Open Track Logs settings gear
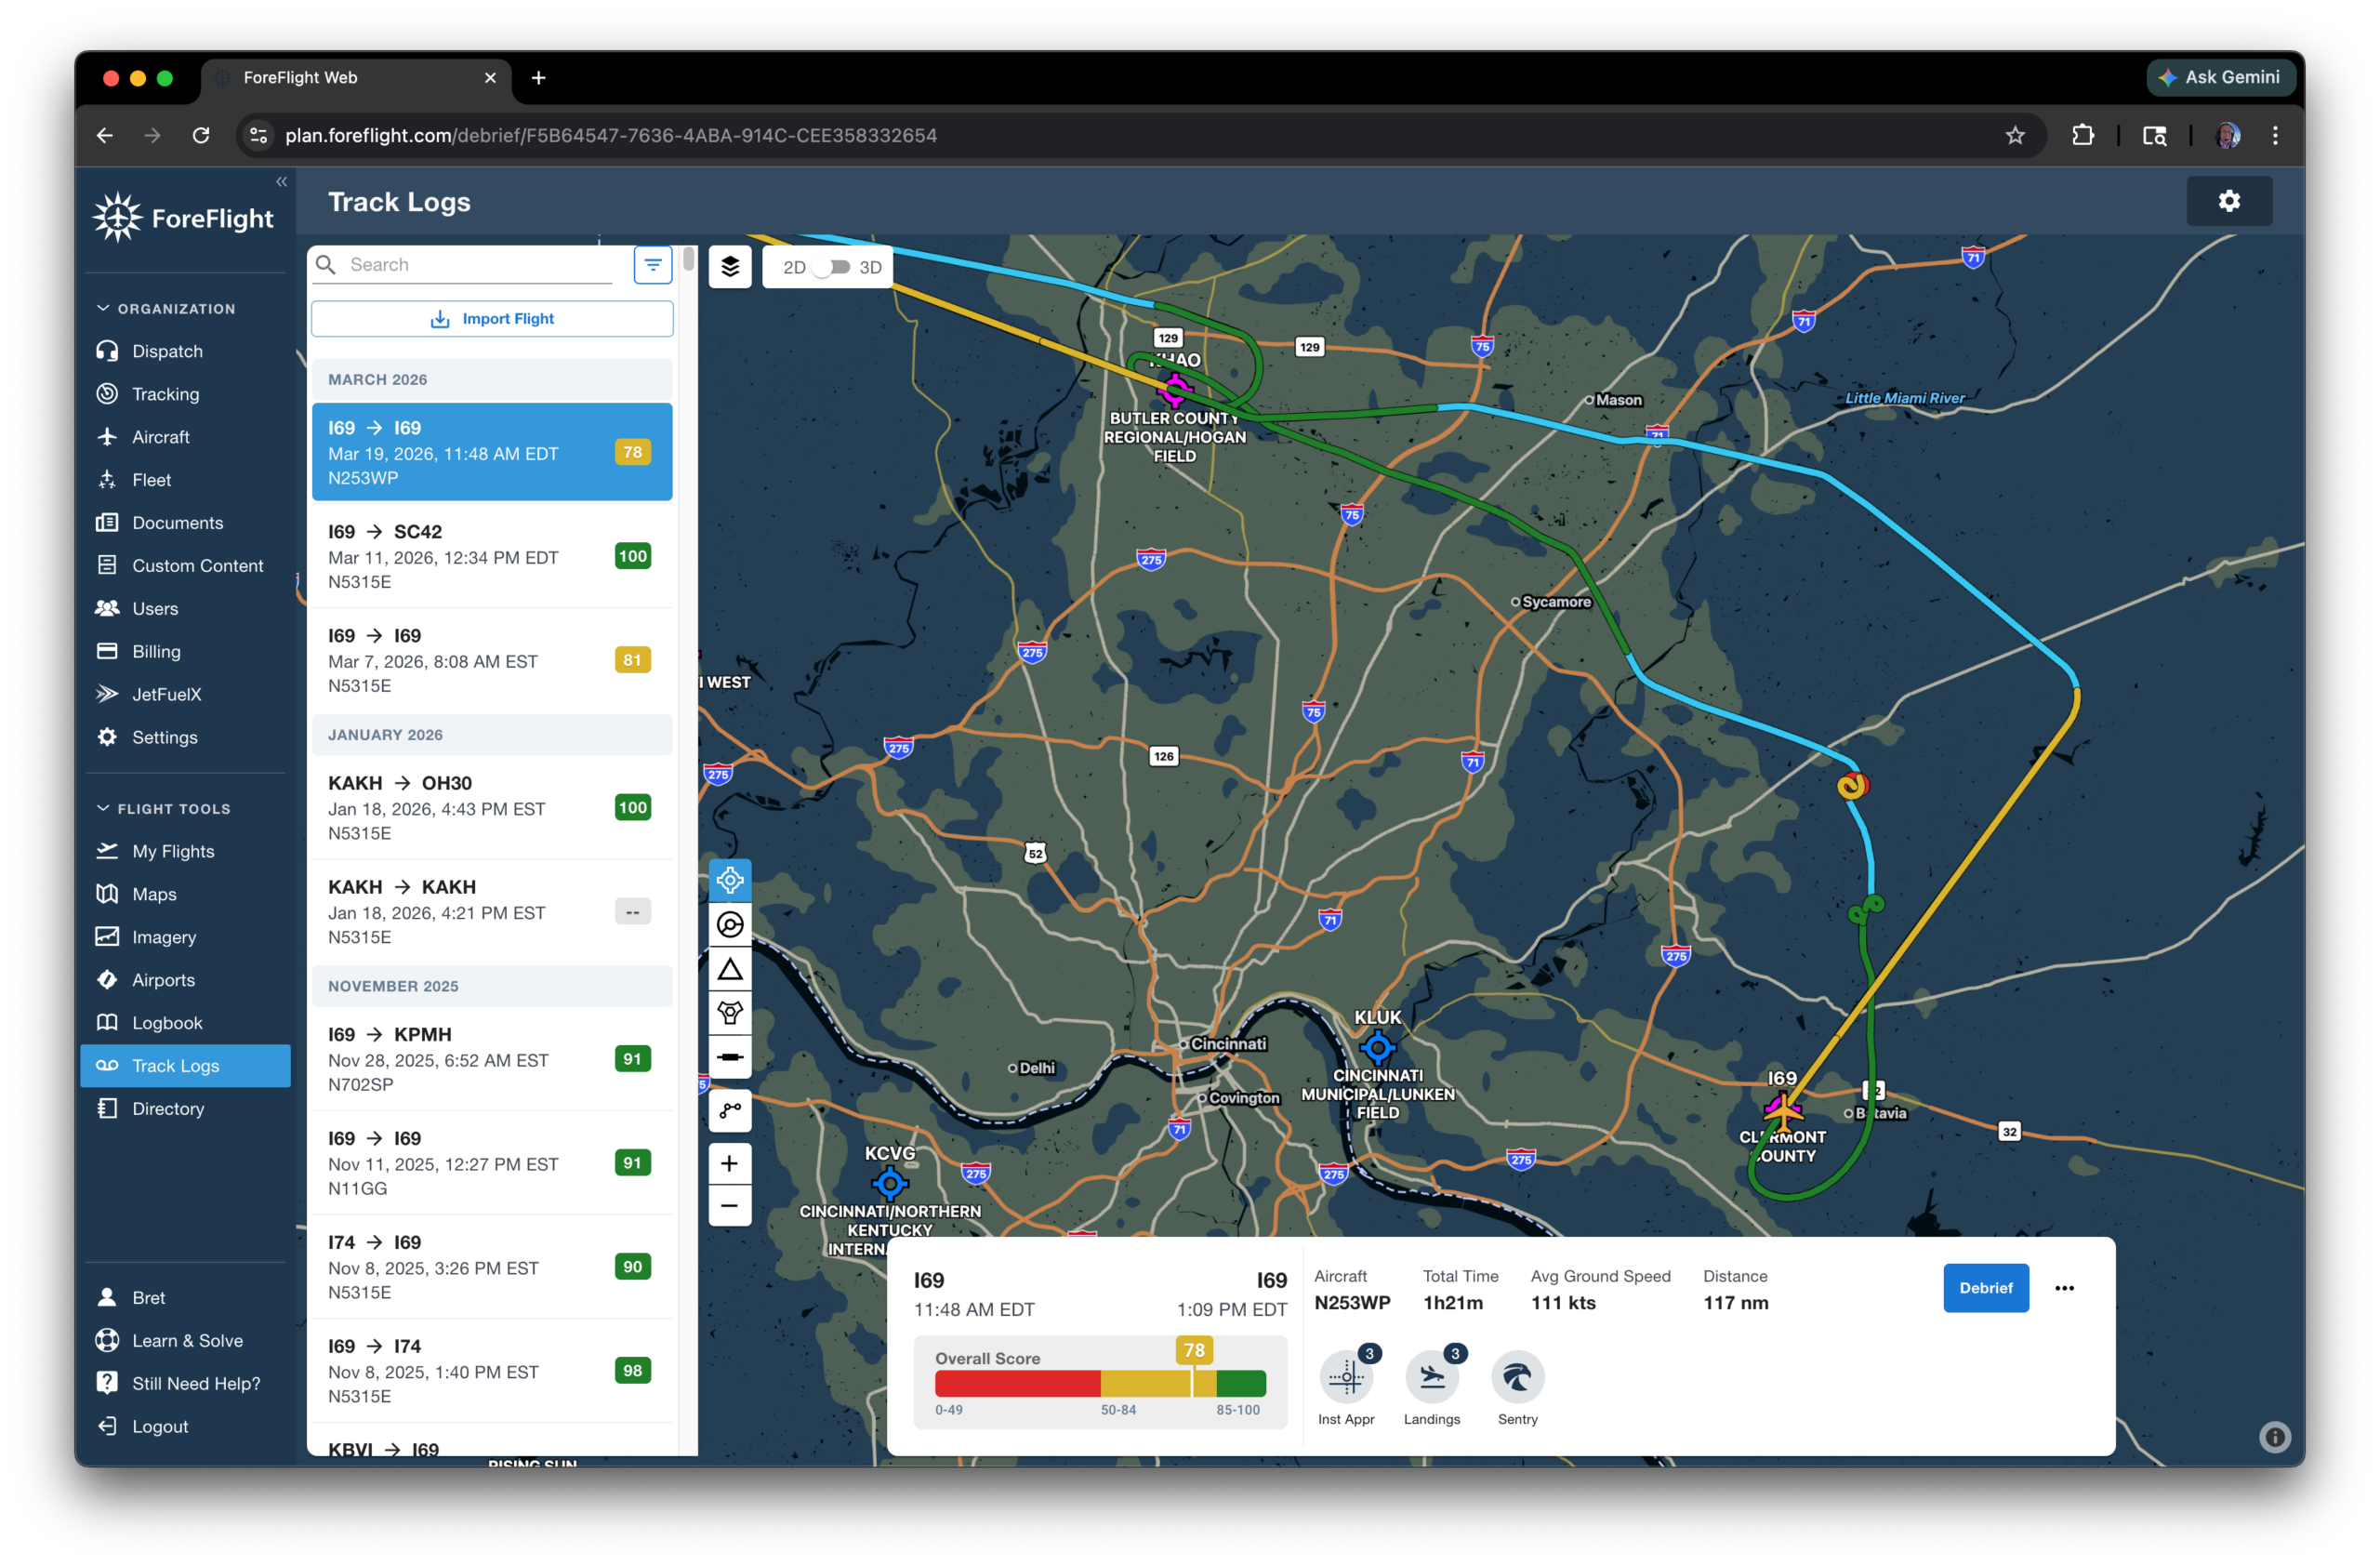The image size is (2380, 1566). [2228, 201]
